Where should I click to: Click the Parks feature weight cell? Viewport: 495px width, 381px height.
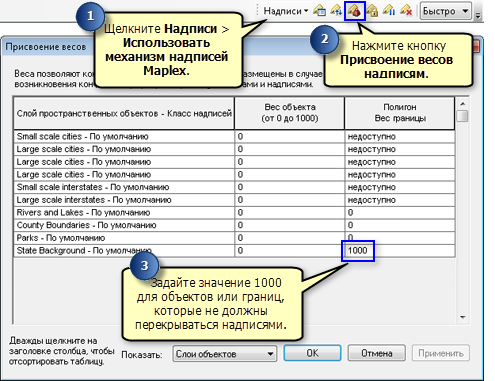point(289,238)
